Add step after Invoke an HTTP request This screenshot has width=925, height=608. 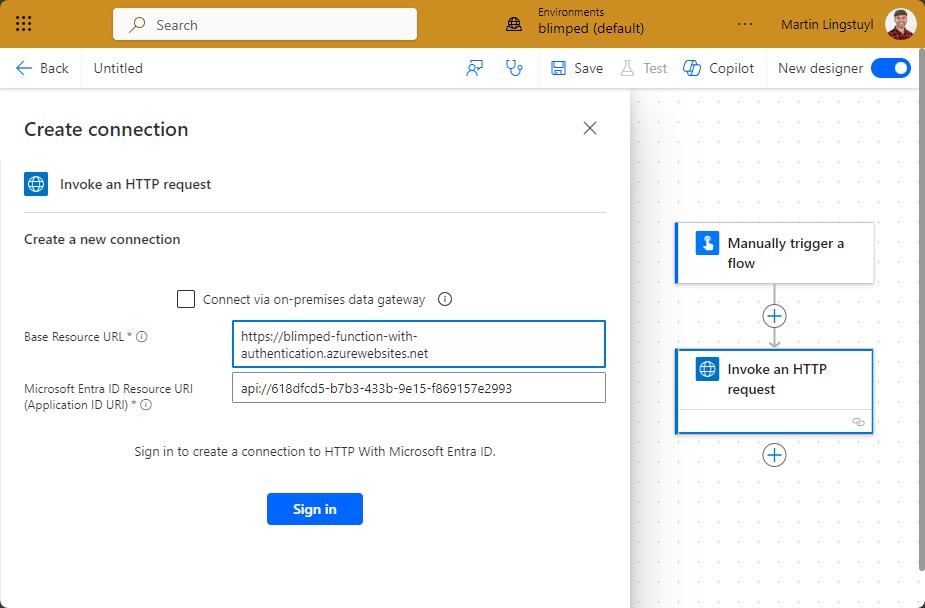coord(774,455)
